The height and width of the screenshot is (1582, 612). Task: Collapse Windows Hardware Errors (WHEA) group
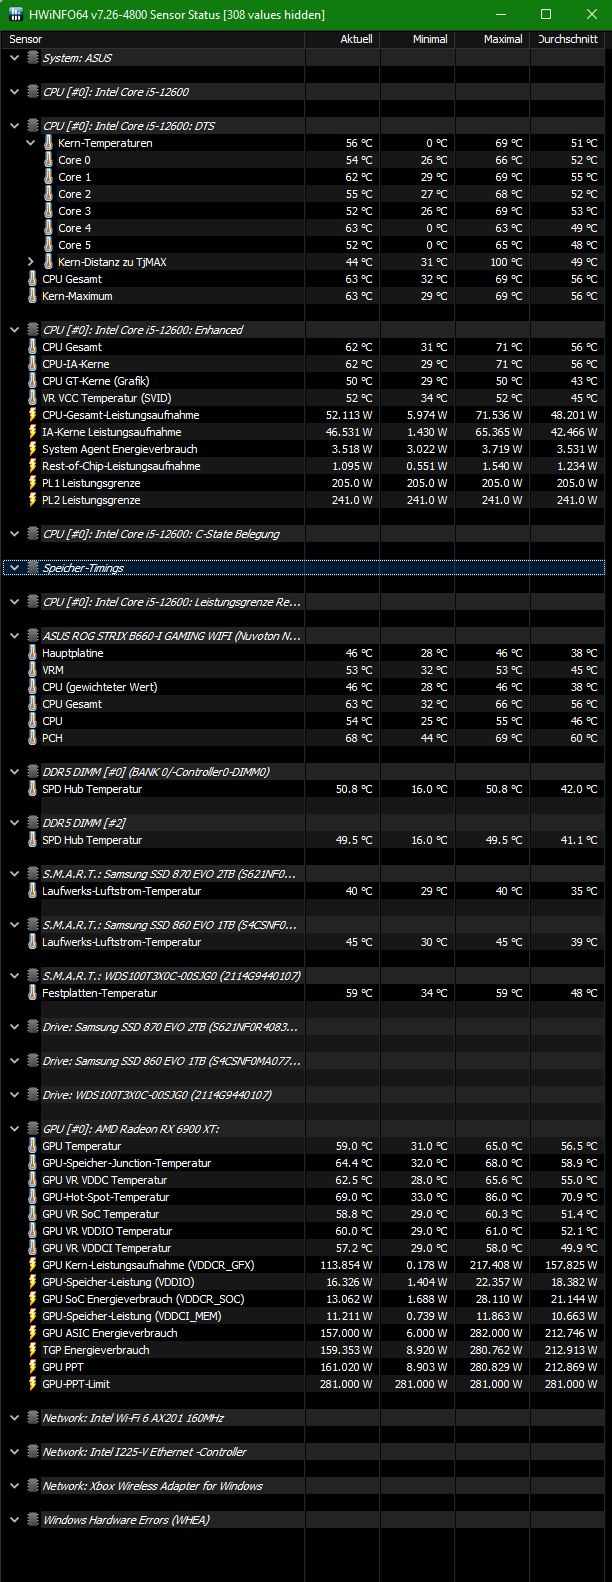[x=14, y=1520]
